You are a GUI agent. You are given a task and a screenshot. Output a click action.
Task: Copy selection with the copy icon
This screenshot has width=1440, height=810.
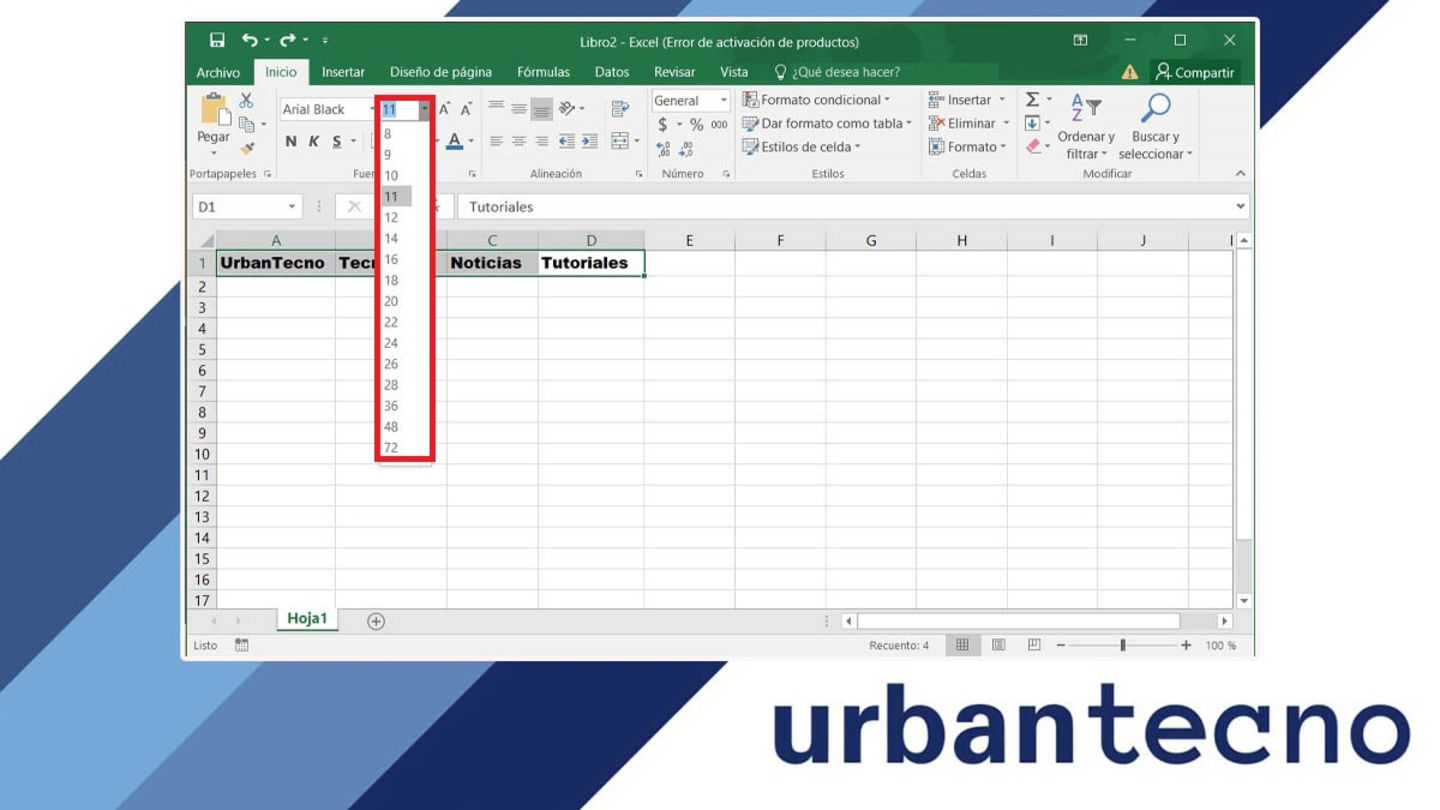[246, 124]
